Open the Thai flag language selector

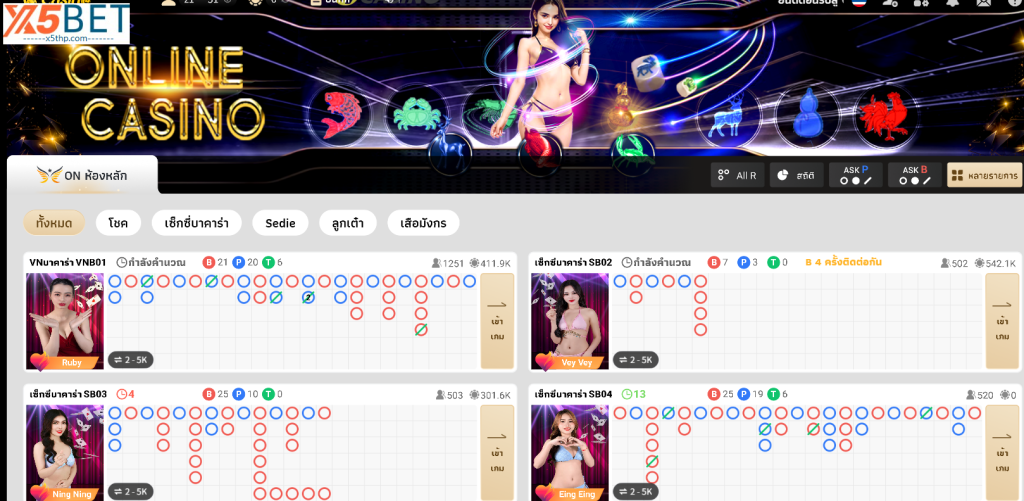tap(857, 5)
